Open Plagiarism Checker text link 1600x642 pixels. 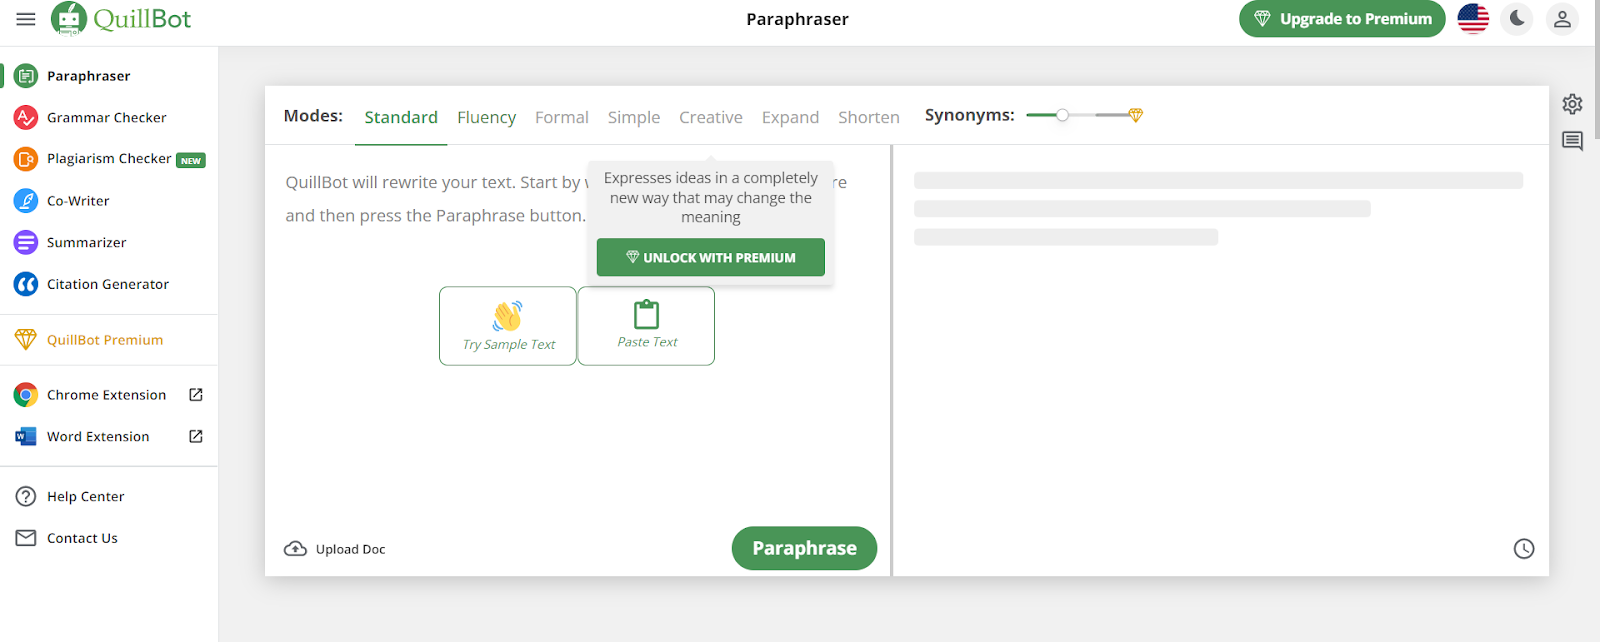click(109, 159)
